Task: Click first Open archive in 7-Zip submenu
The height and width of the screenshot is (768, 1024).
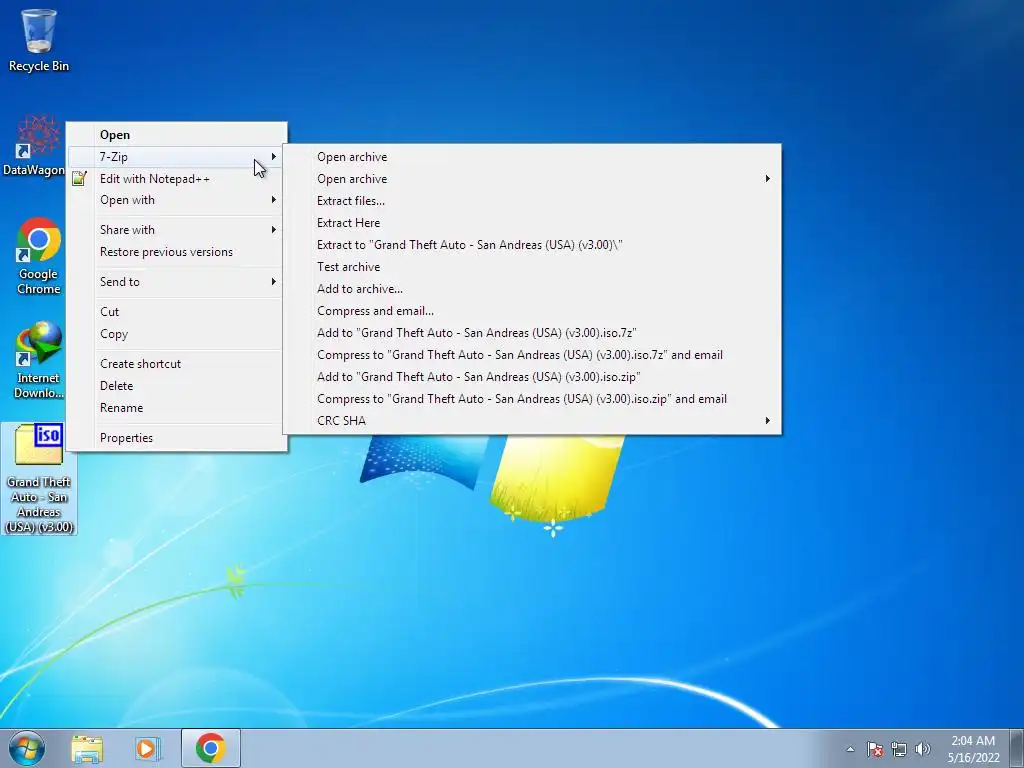Action: [532, 157]
